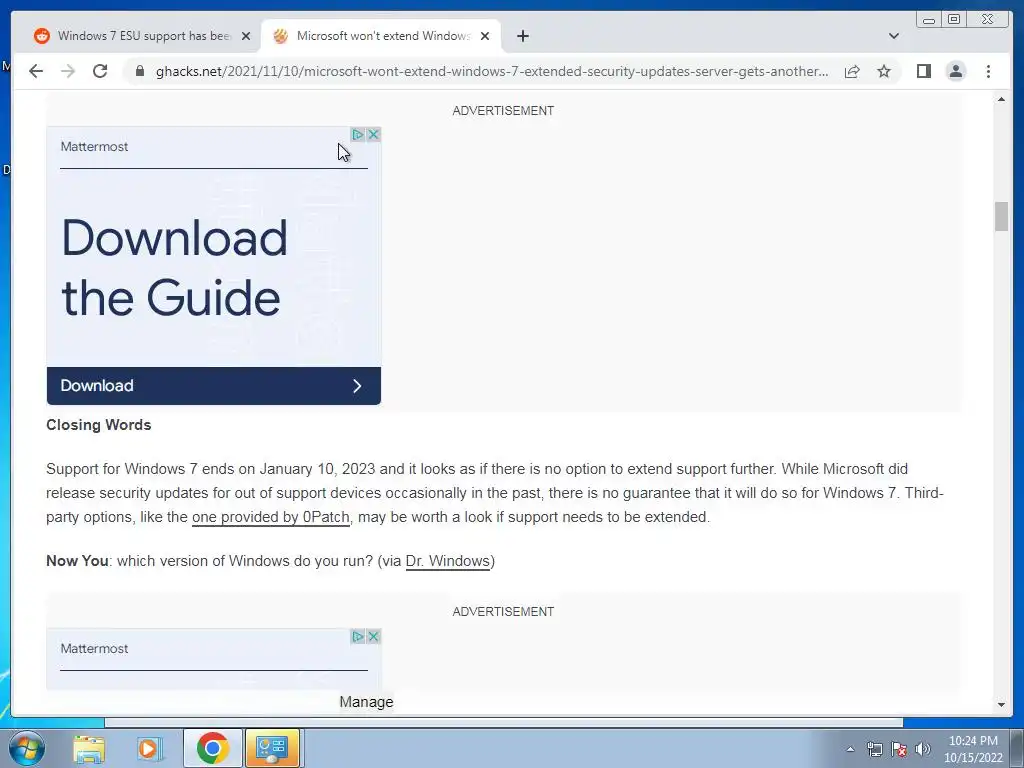Open the volume speaker tray icon
The height and width of the screenshot is (768, 1024).
(x=923, y=749)
